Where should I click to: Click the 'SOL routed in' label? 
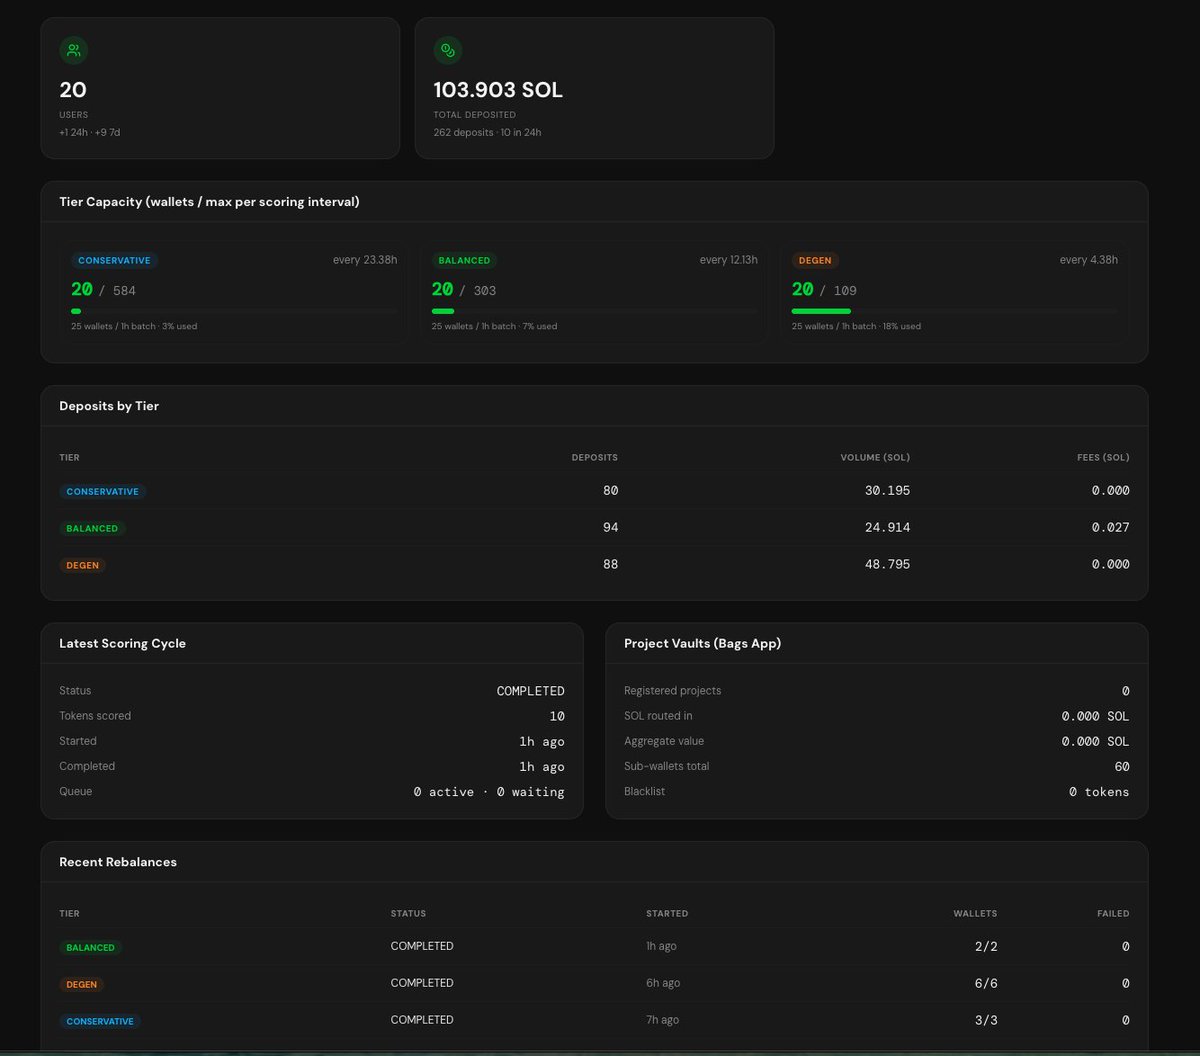pyautogui.click(x=658, y=716)
